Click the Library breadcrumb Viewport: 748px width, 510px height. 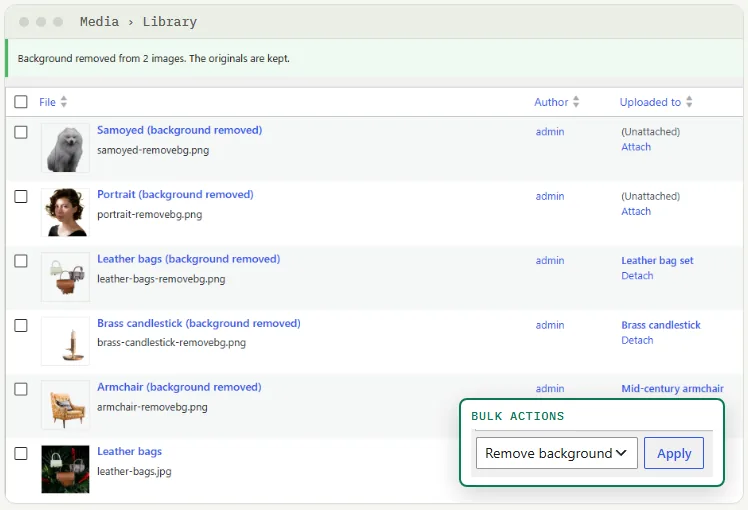170,22
